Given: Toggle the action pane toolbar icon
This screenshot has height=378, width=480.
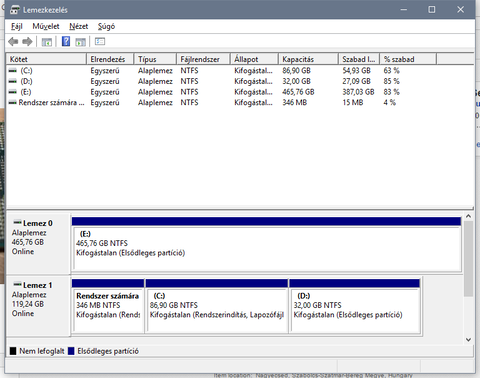Looking at the screenshot, I should (81, 42).
